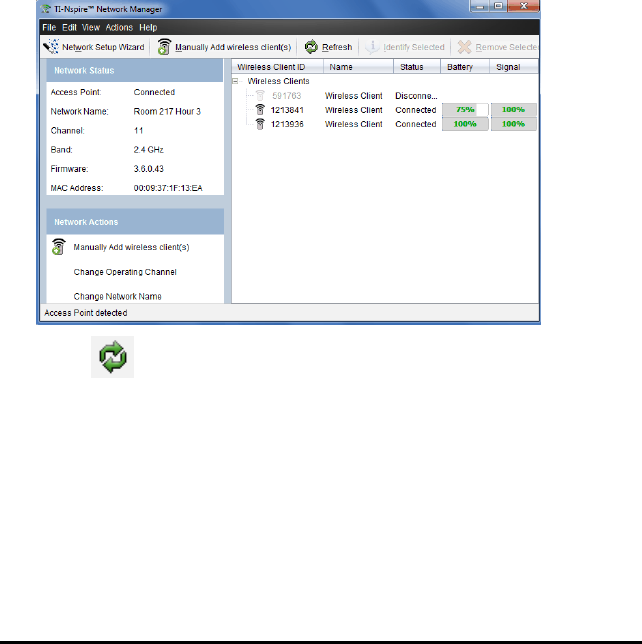Click the band value 2.4 GHz
The image size is (642, 644).
tap(149, 150)
